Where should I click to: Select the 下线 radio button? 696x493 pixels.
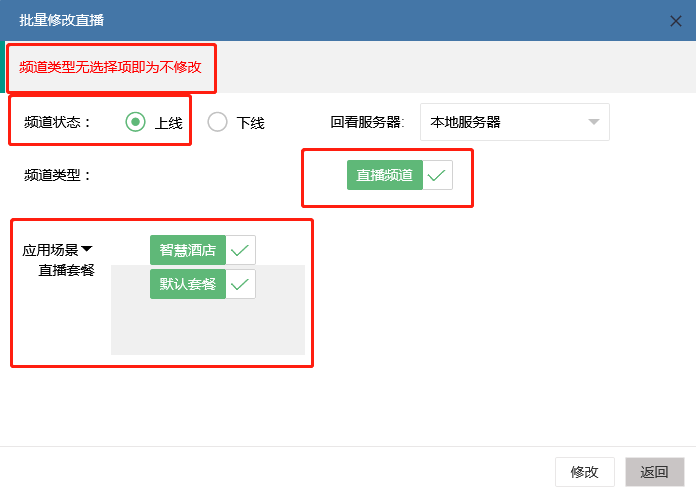coord(218,122)
